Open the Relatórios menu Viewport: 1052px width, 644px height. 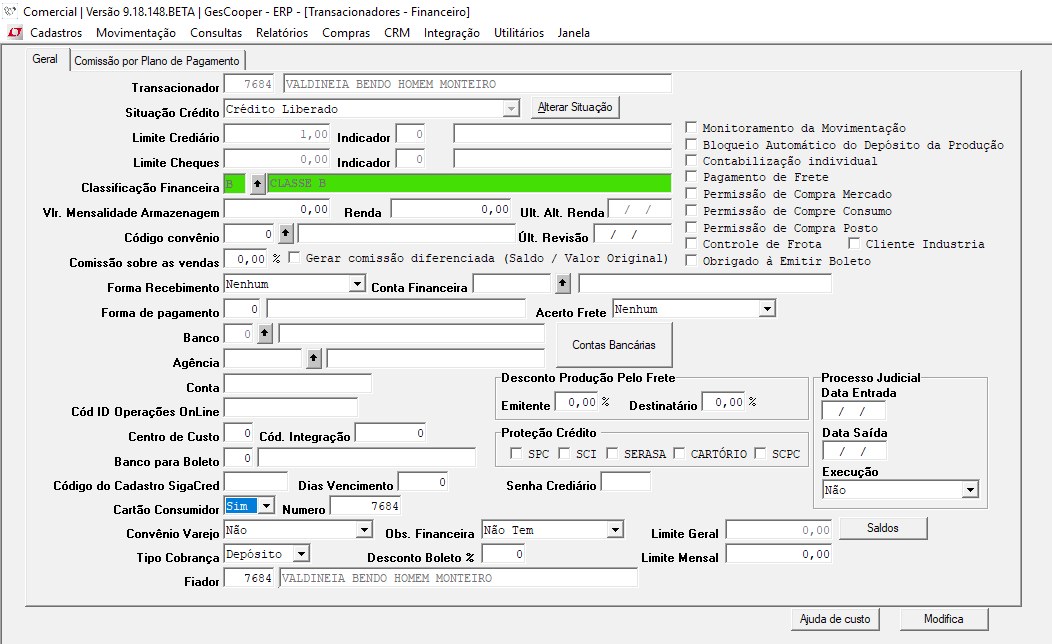[281, 33]
